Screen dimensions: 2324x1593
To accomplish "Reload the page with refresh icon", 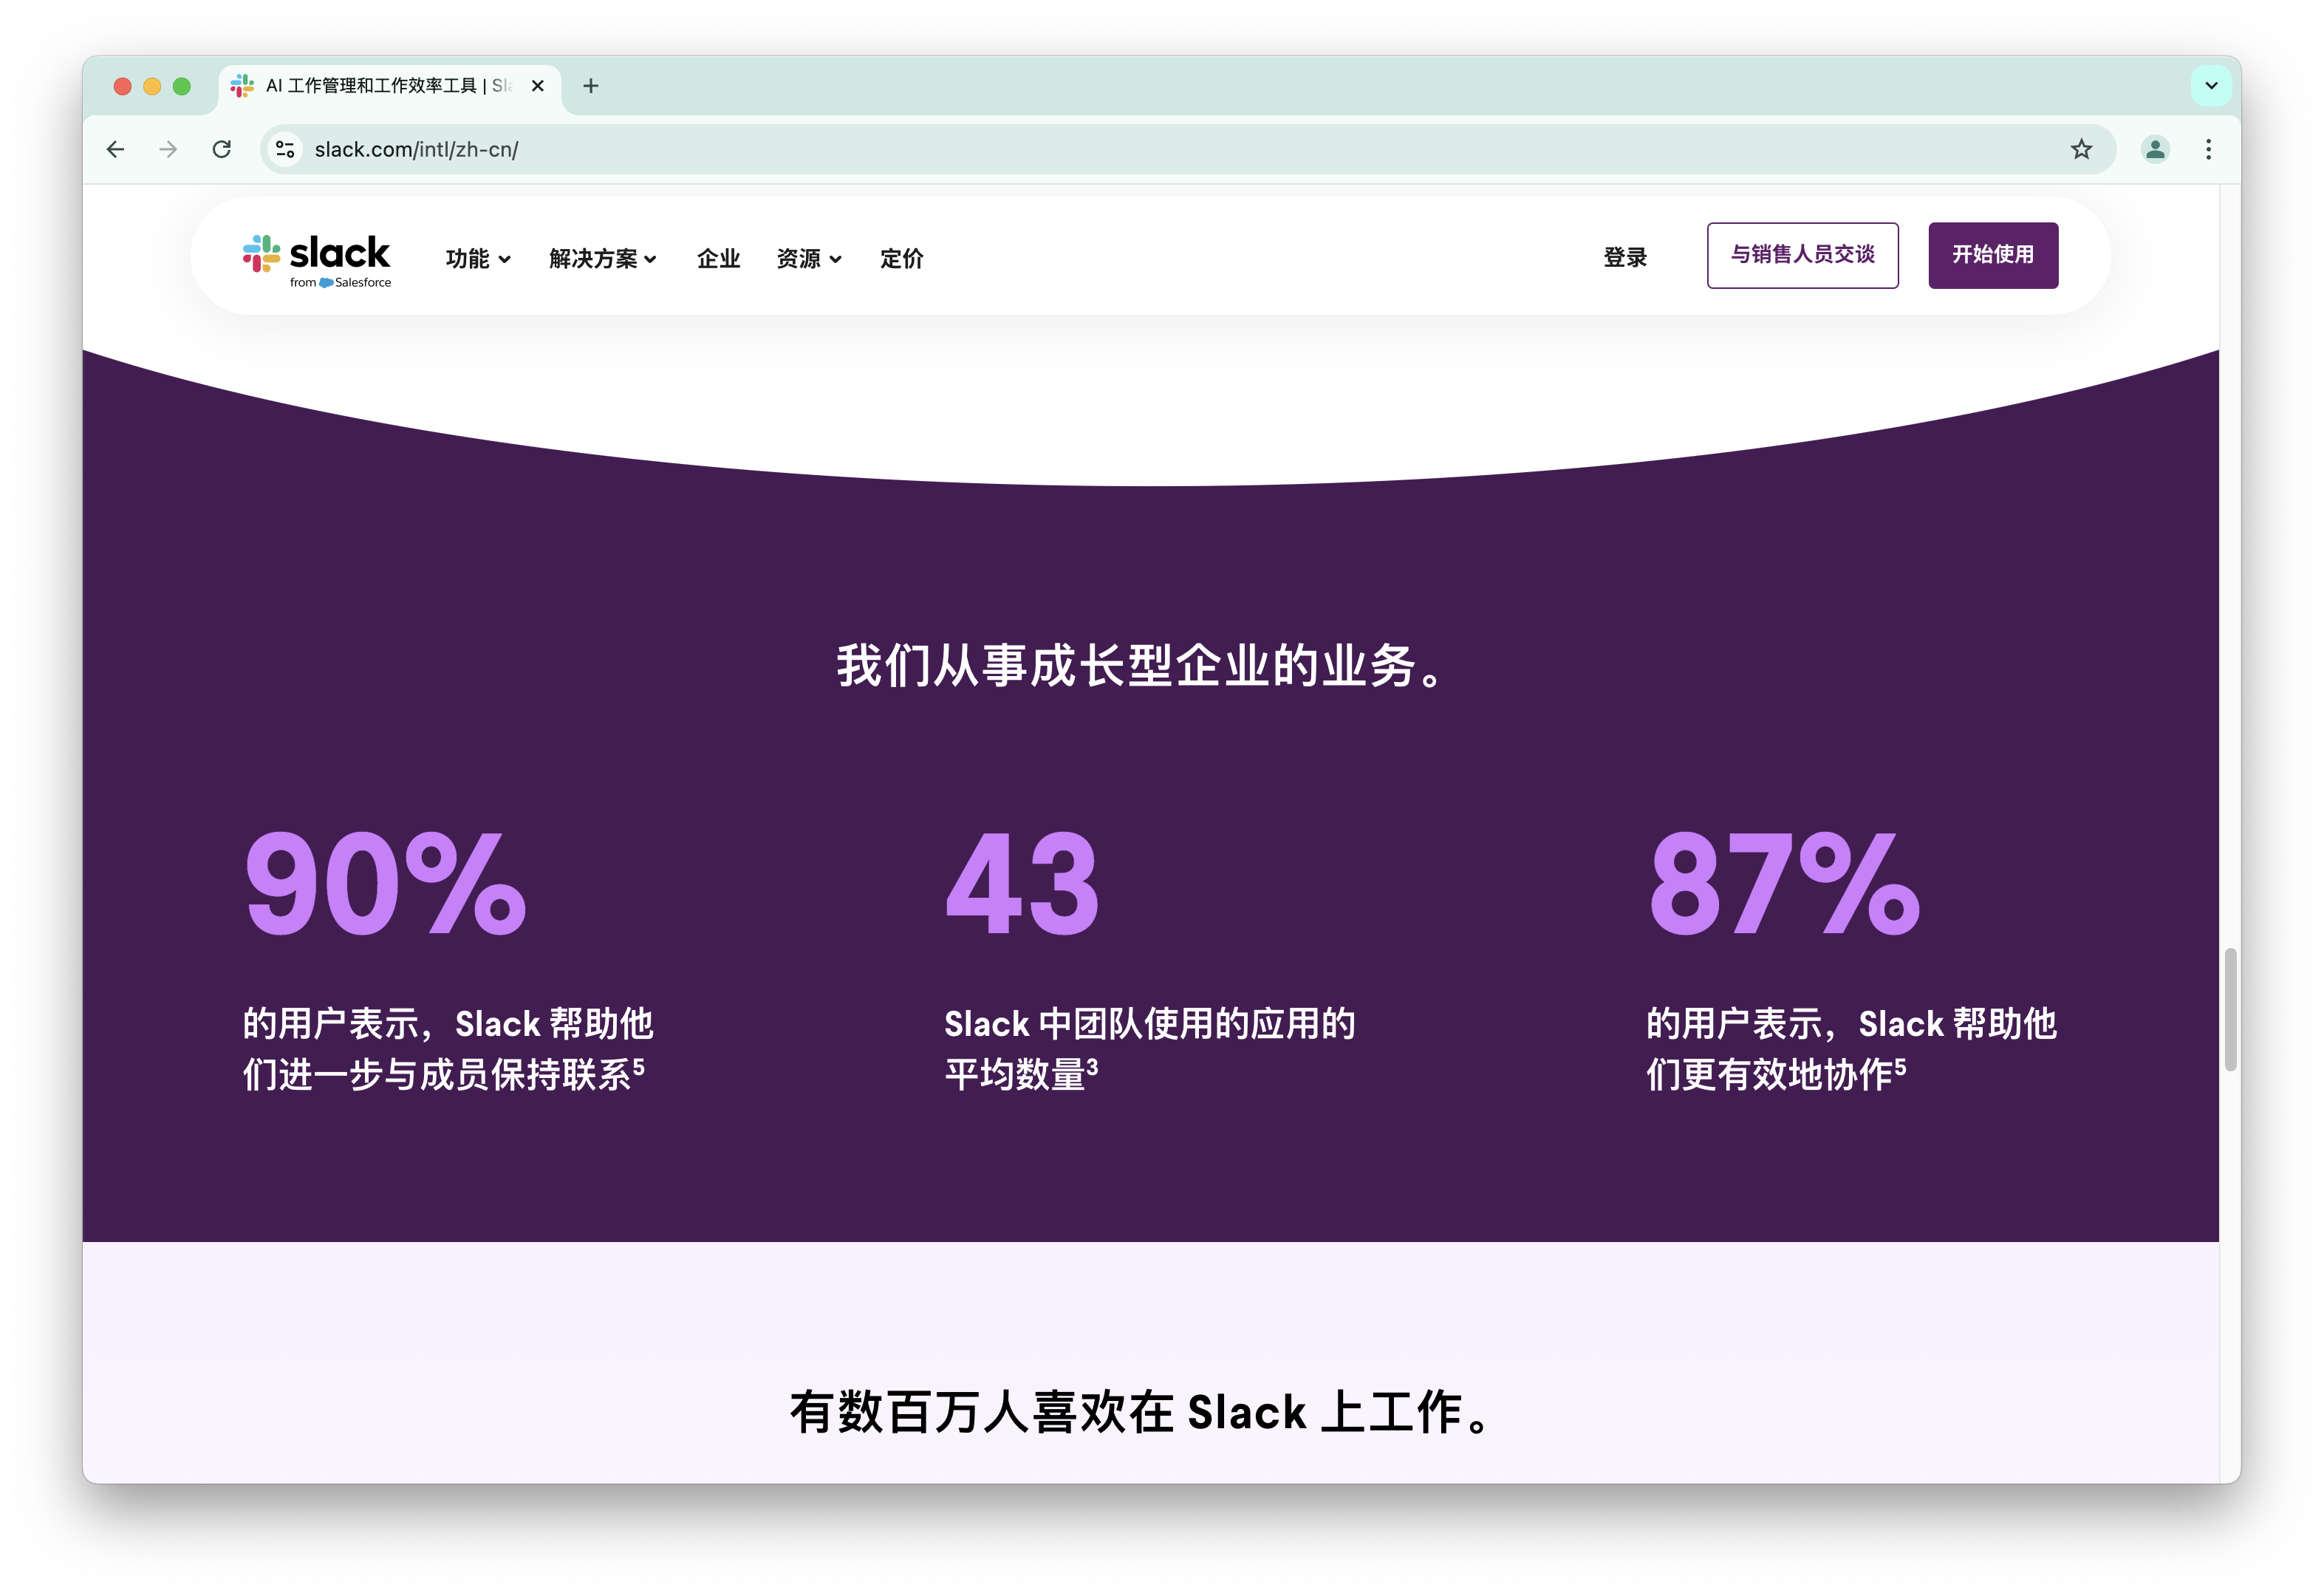I will (x=222, y=150).
